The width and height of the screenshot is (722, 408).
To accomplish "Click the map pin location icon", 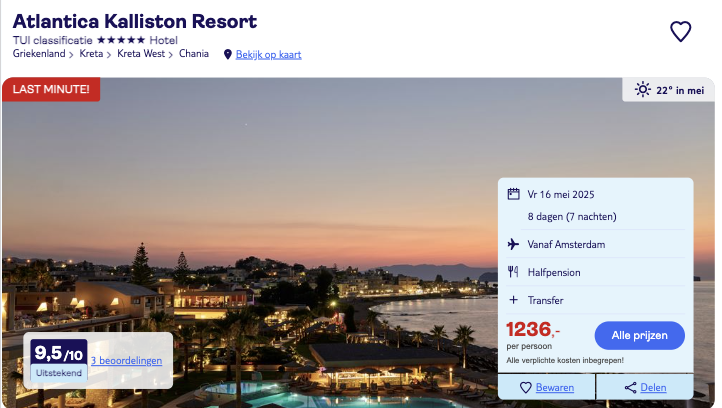I will click(227, 54).
